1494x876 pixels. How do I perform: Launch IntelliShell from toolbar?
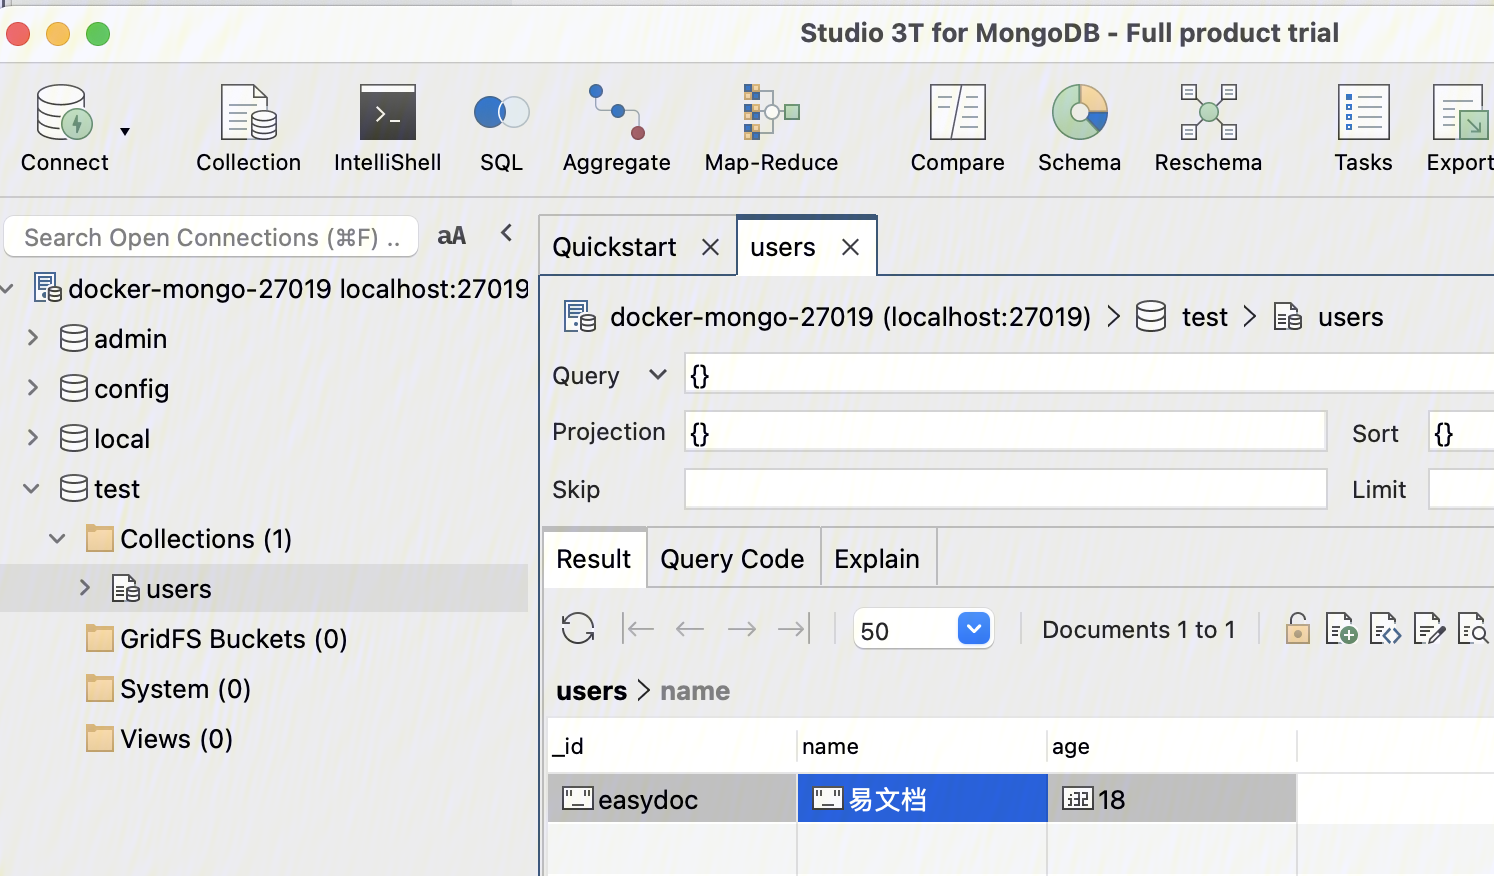[387, 129]
